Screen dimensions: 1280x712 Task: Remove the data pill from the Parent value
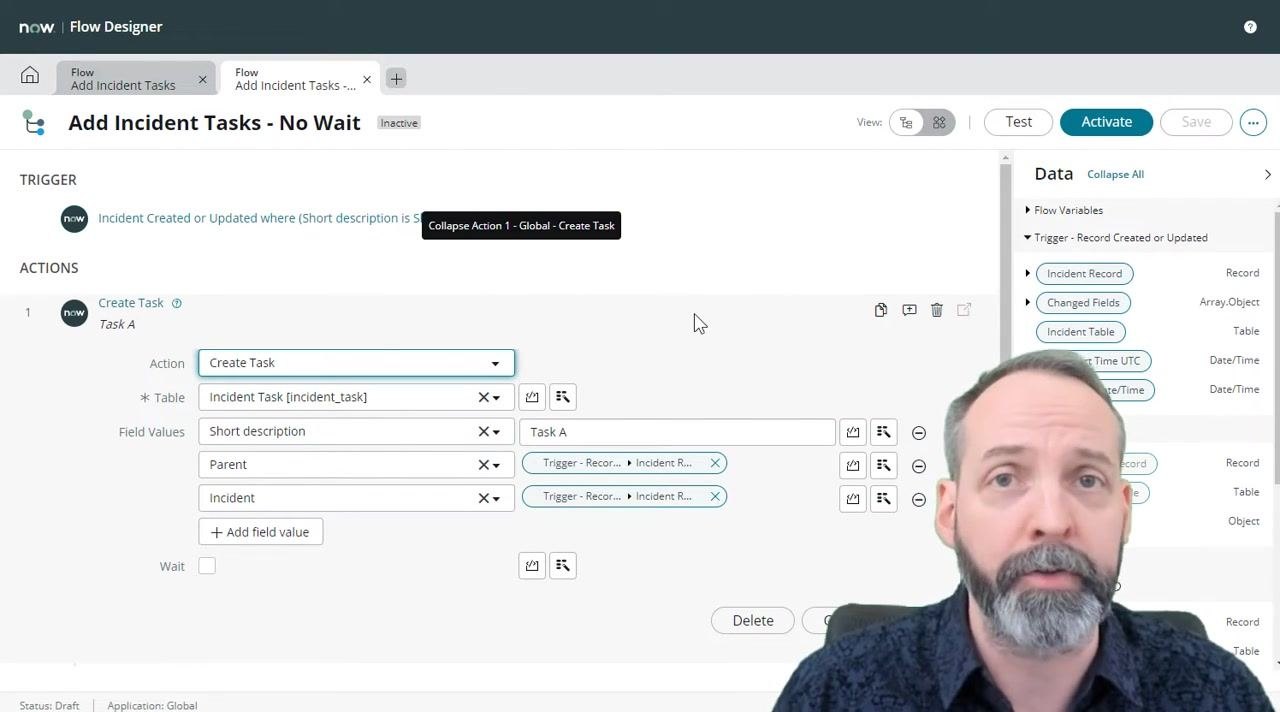715,463
